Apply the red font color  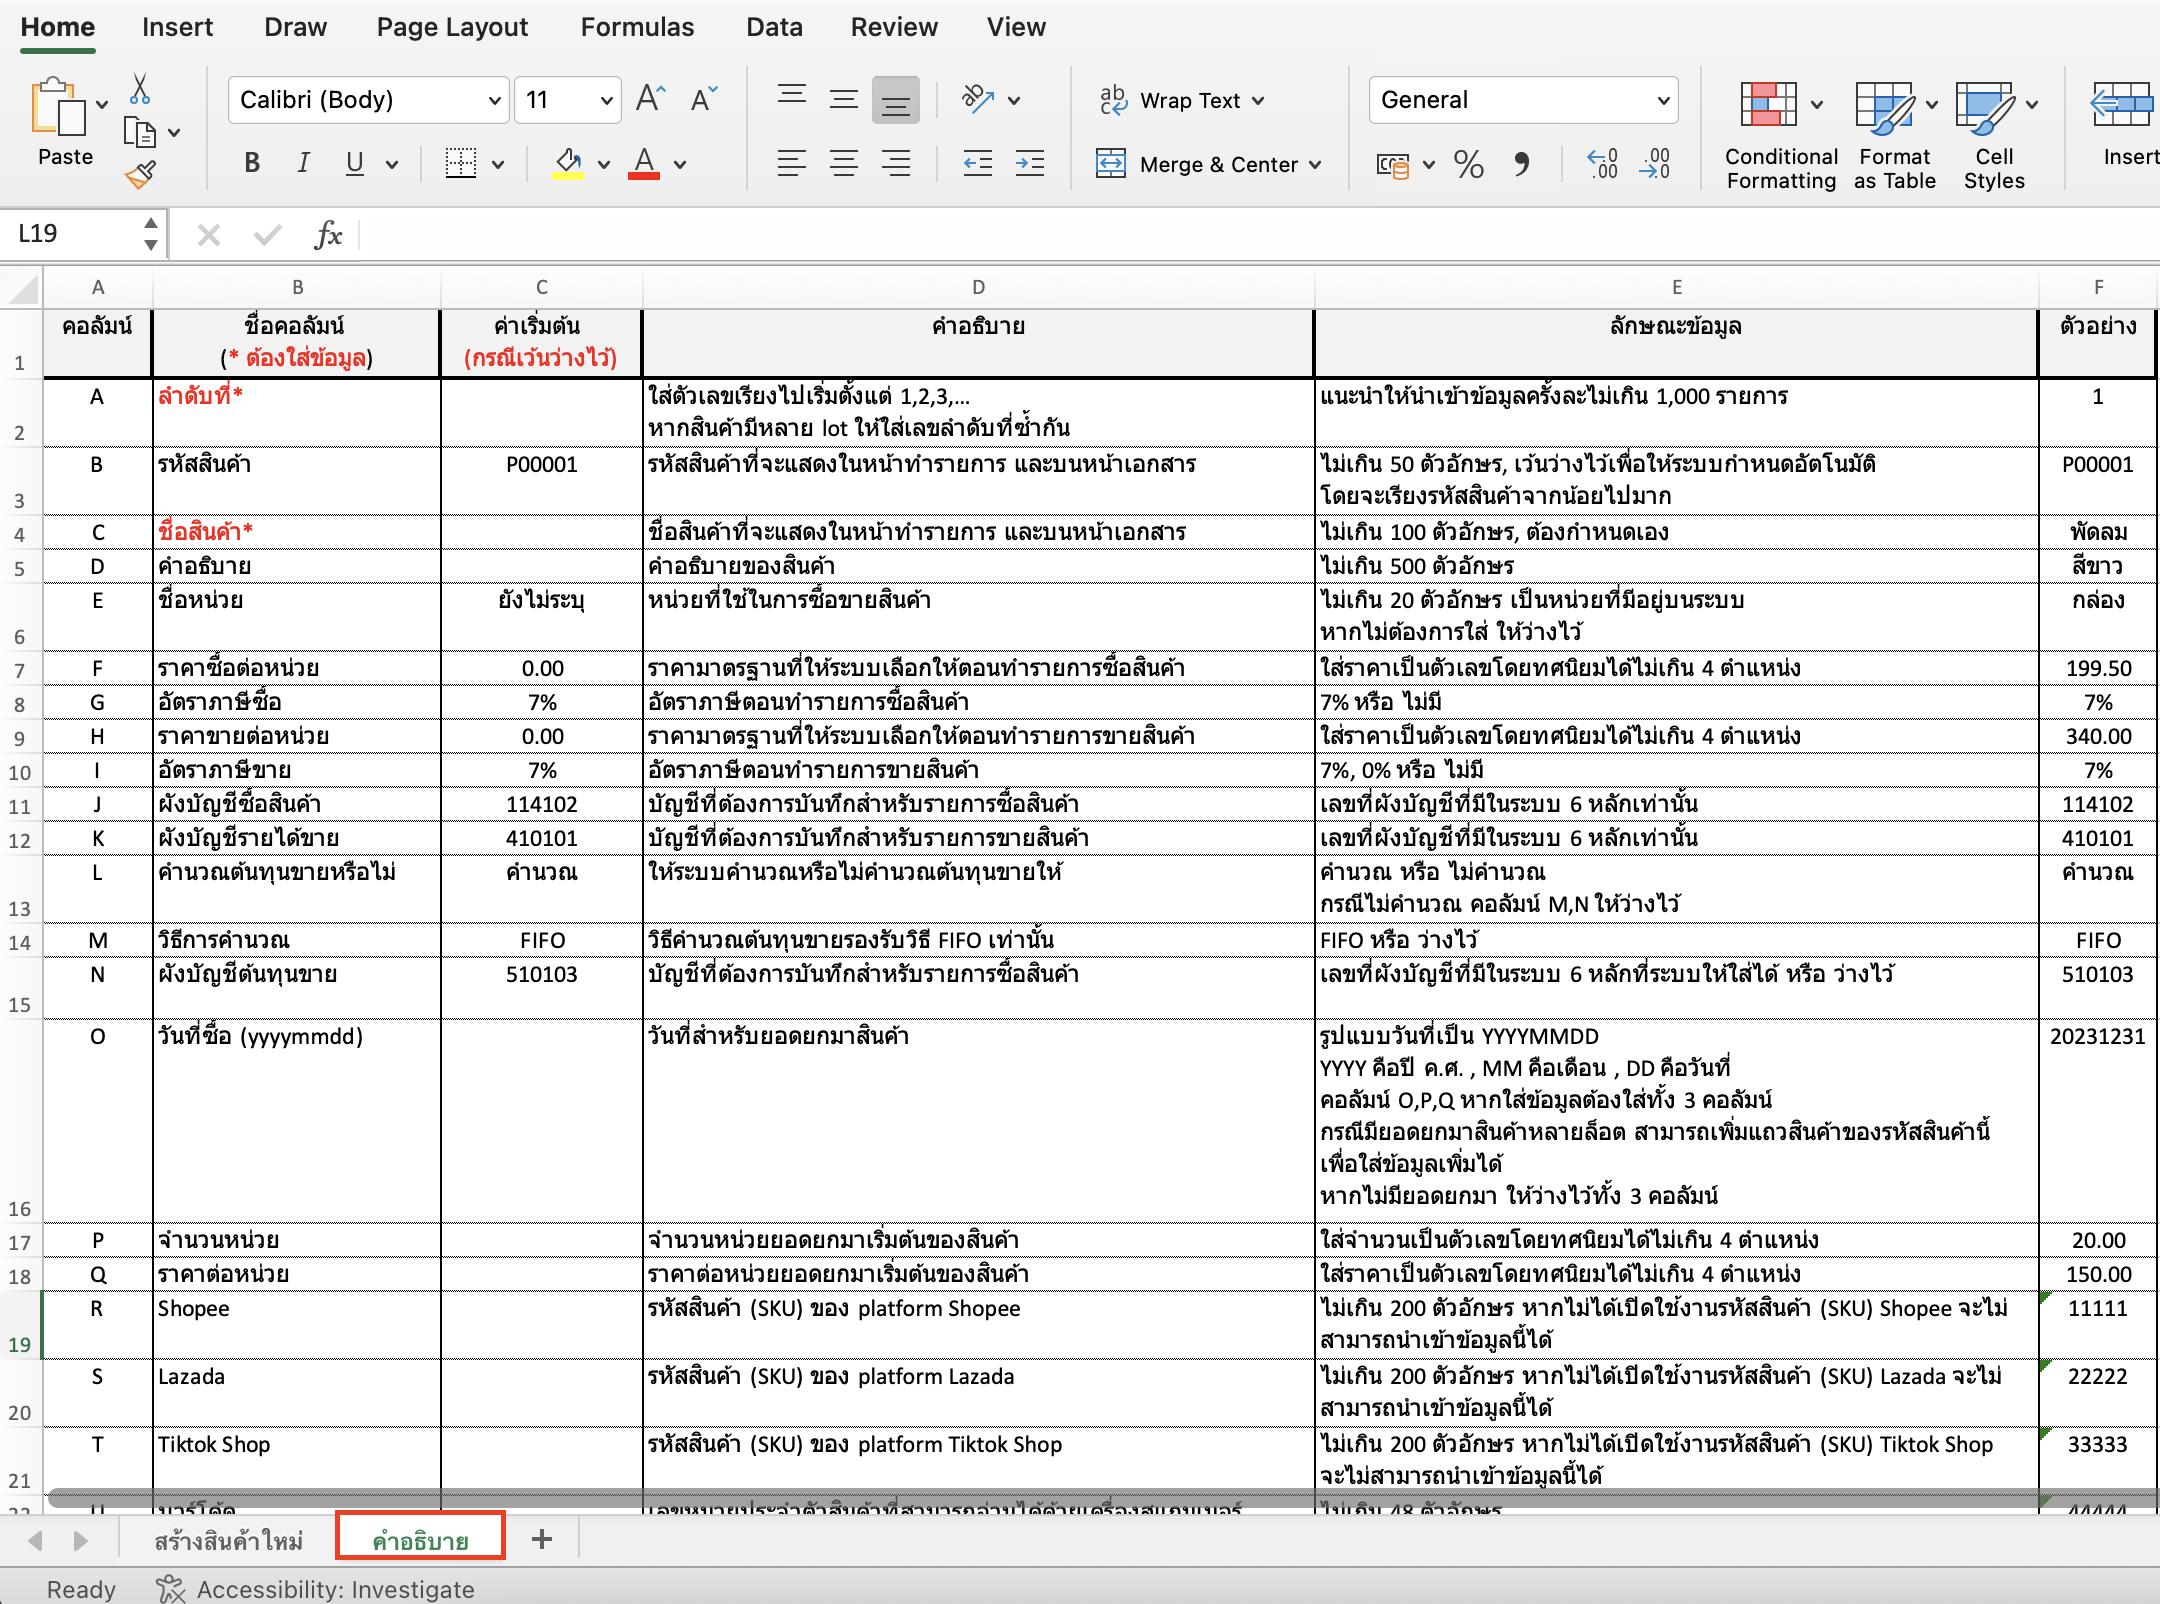644,163
